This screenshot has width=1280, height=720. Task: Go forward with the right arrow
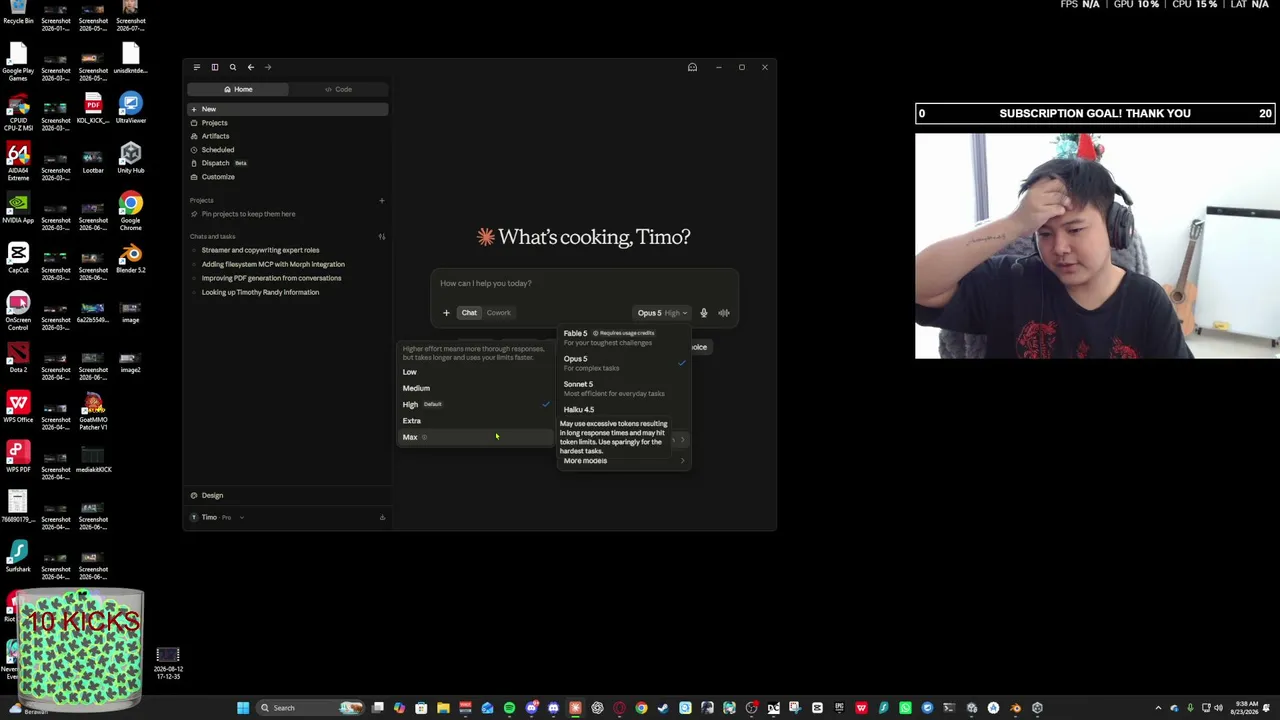268,67
